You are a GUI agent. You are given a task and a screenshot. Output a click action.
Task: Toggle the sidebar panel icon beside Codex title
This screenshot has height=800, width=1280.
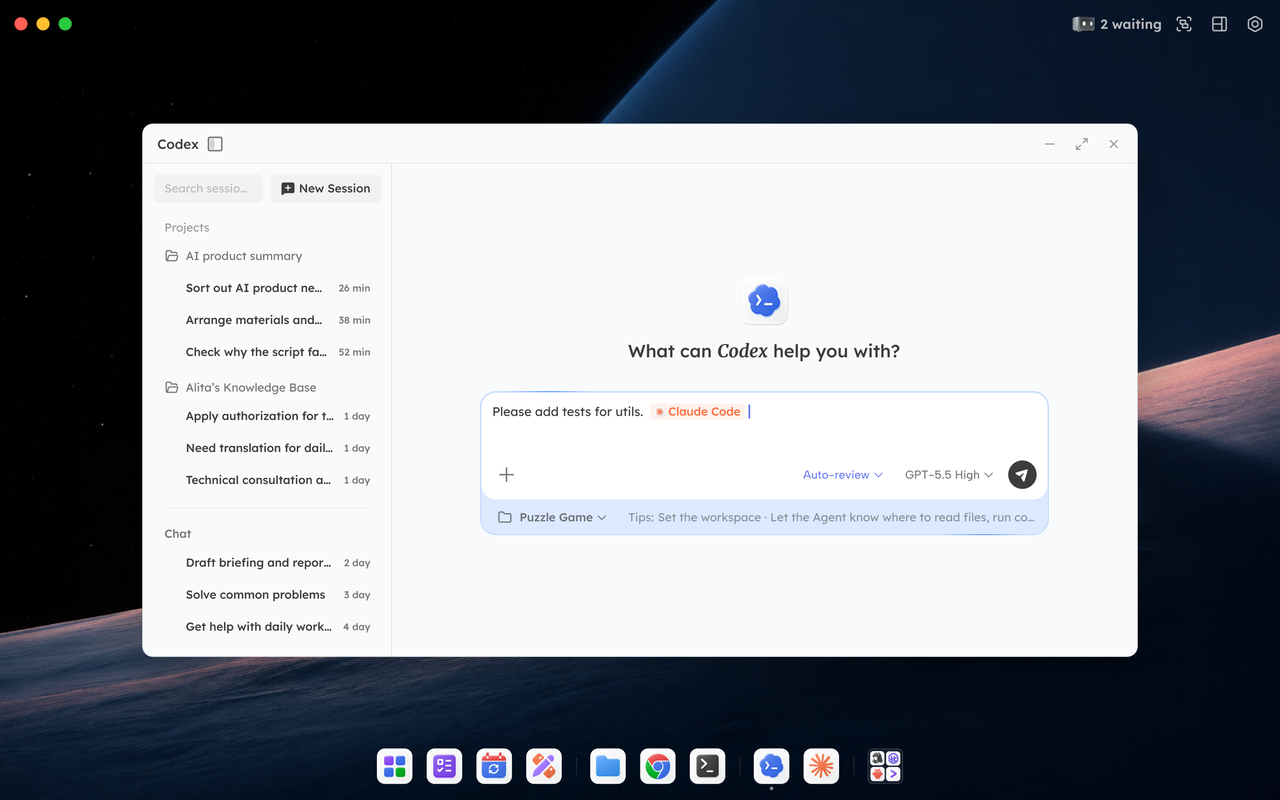tap(215, 144)
